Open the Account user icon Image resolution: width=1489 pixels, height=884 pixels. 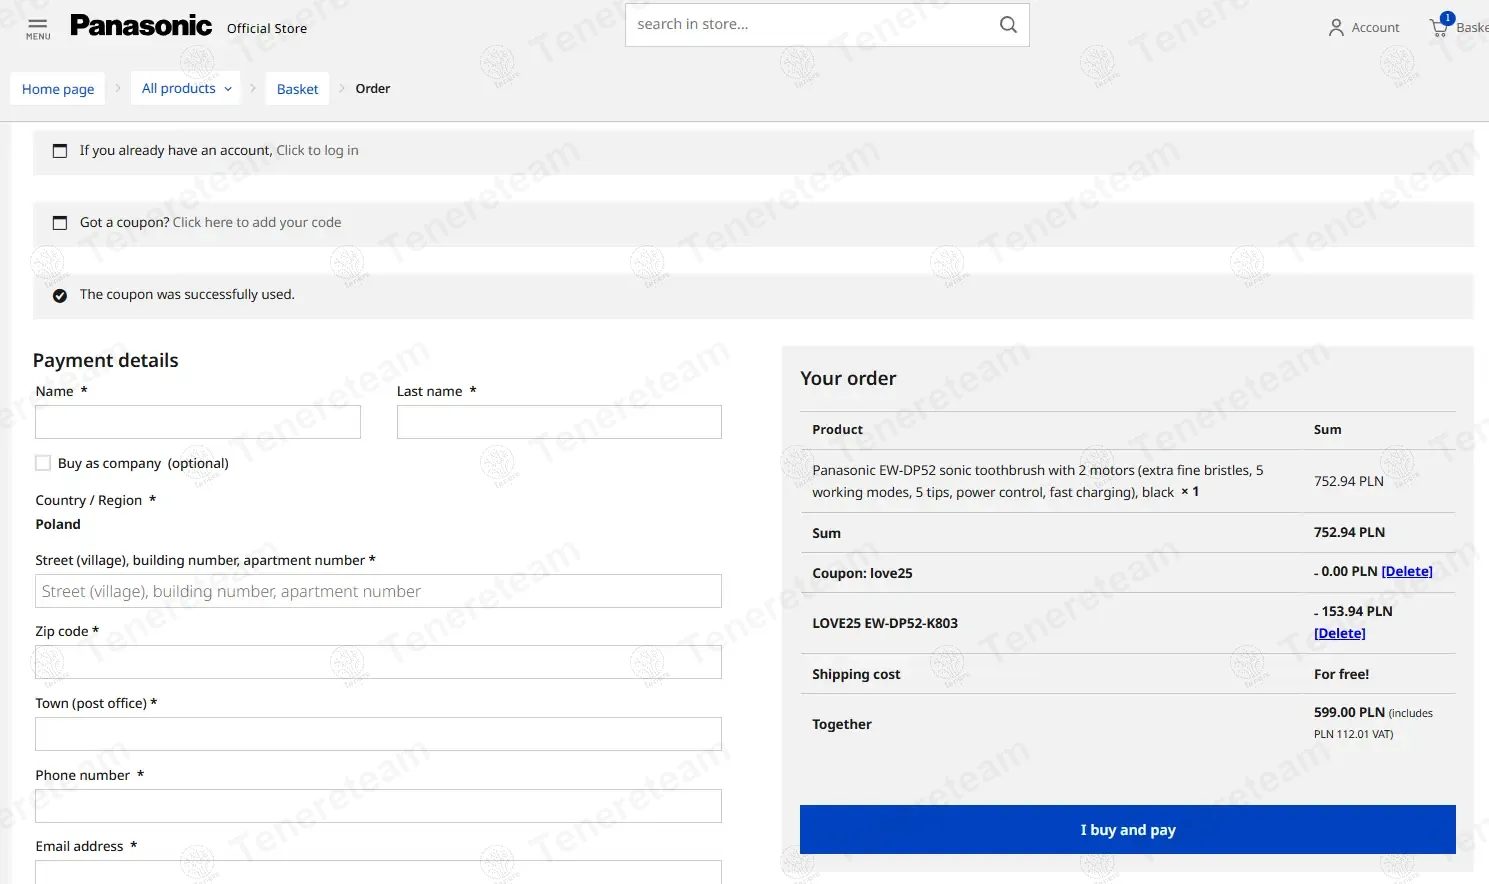[x=1336, y=28]
